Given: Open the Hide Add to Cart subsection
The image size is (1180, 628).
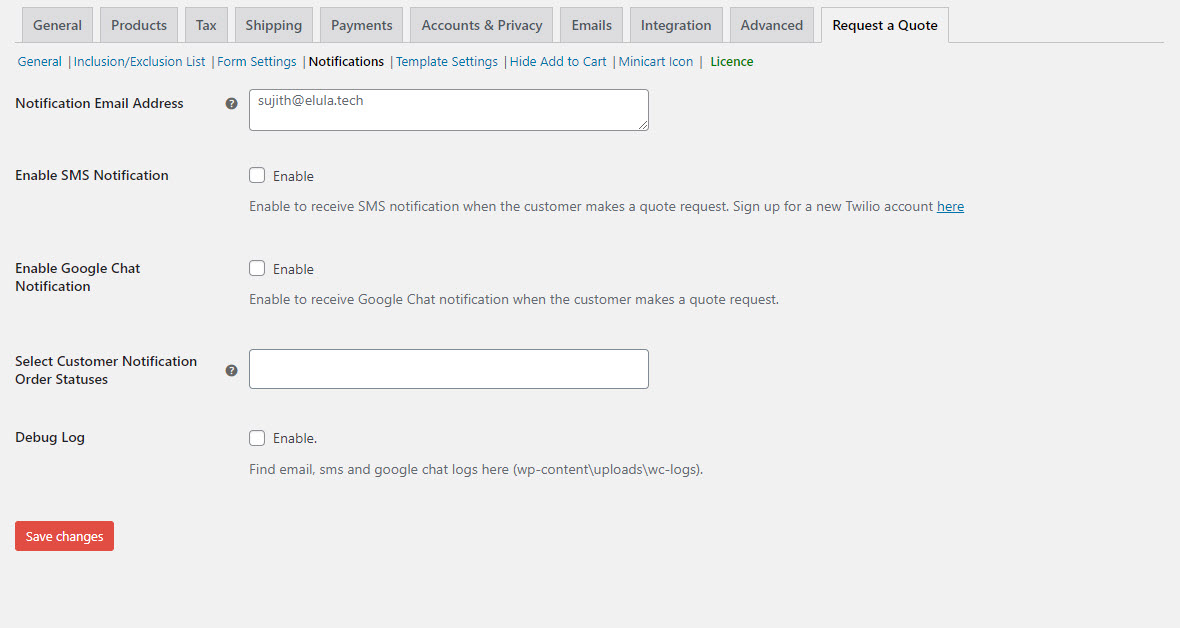Looking at the screenshot, I should click(x=558, y=62).
